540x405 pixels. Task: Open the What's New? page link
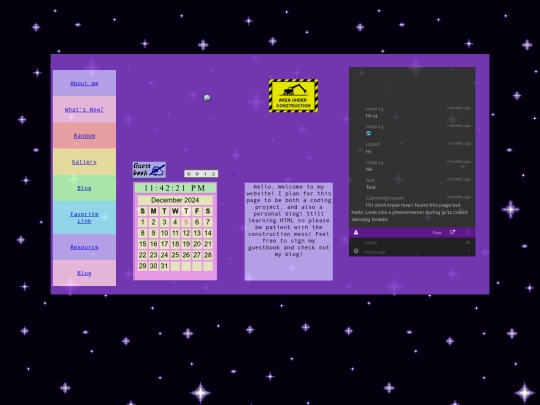tap(84, 110)
